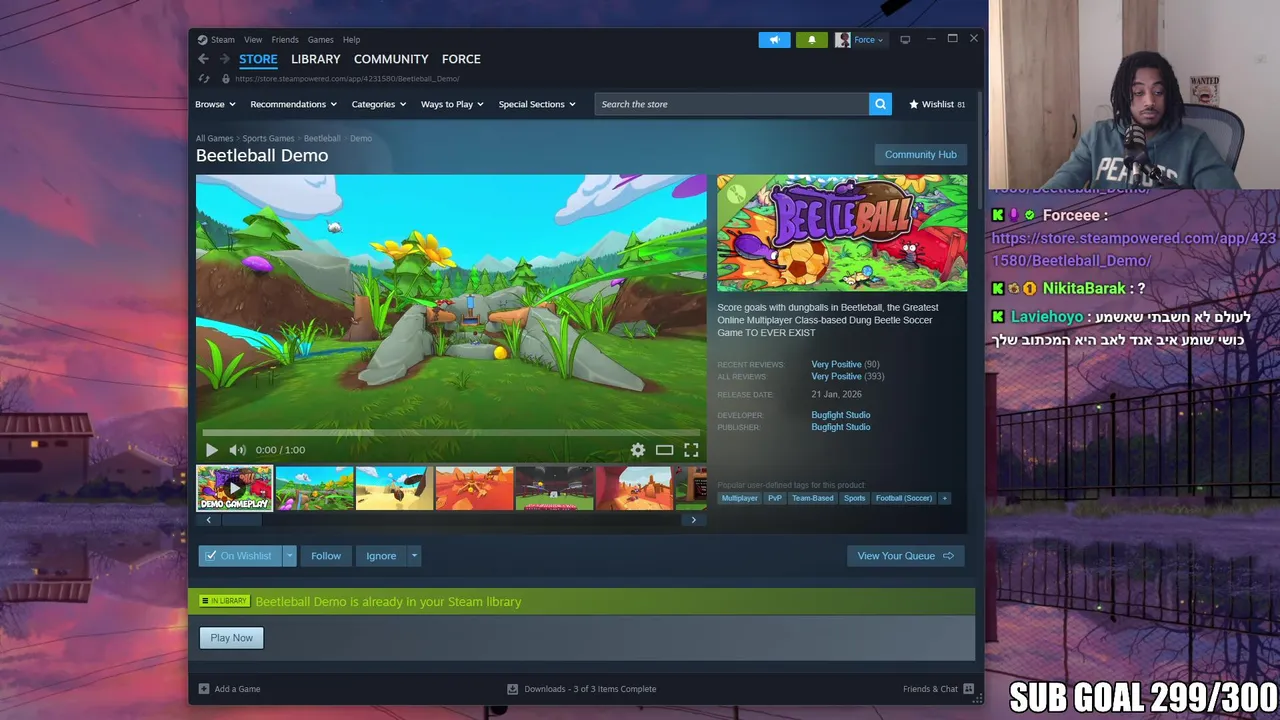Screen dimensions: 1280x720
Task: Make the trailer fullscreen
Action: tap(691, 450)
